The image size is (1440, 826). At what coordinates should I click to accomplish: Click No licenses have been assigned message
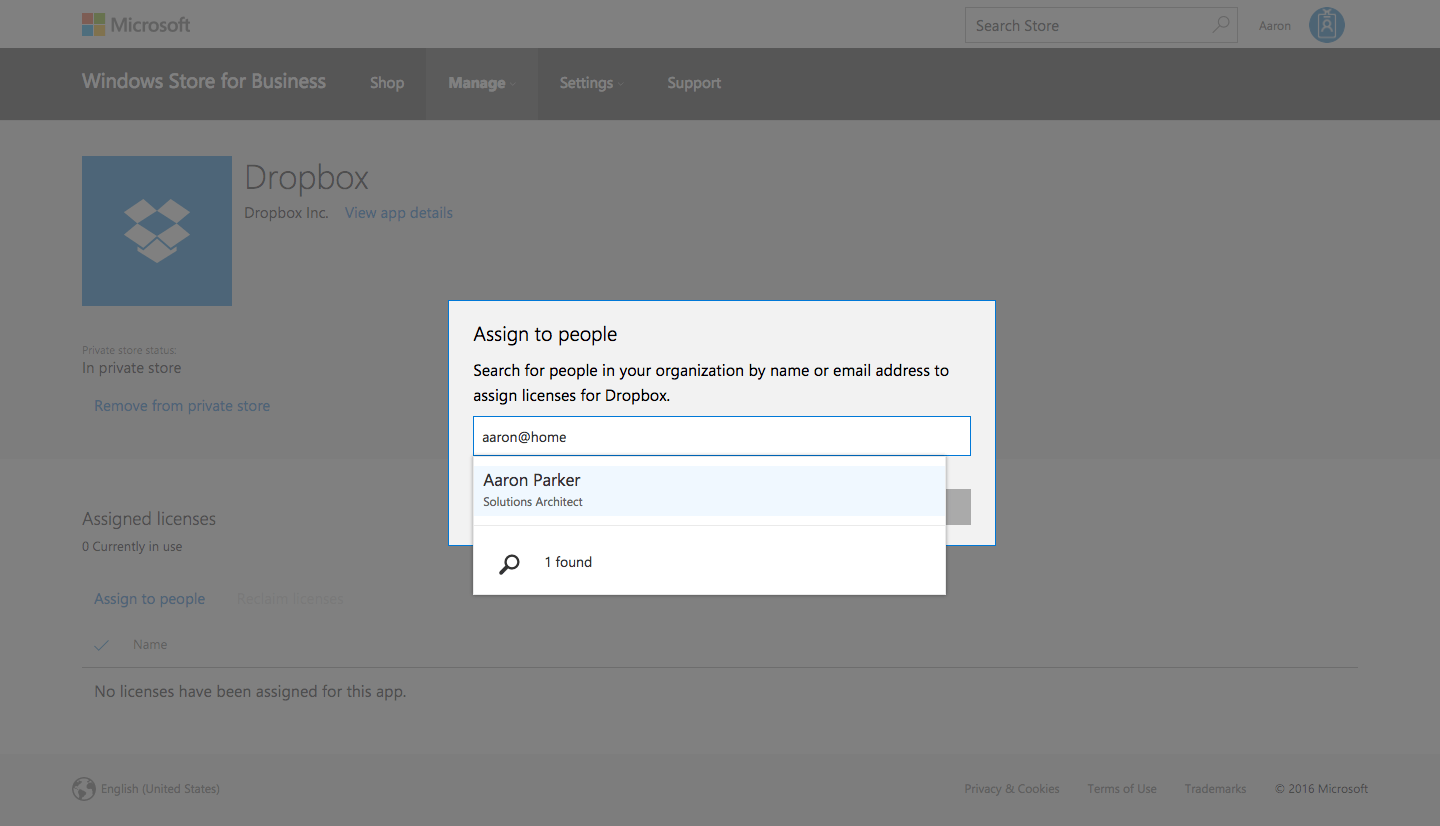click(250, 692)
